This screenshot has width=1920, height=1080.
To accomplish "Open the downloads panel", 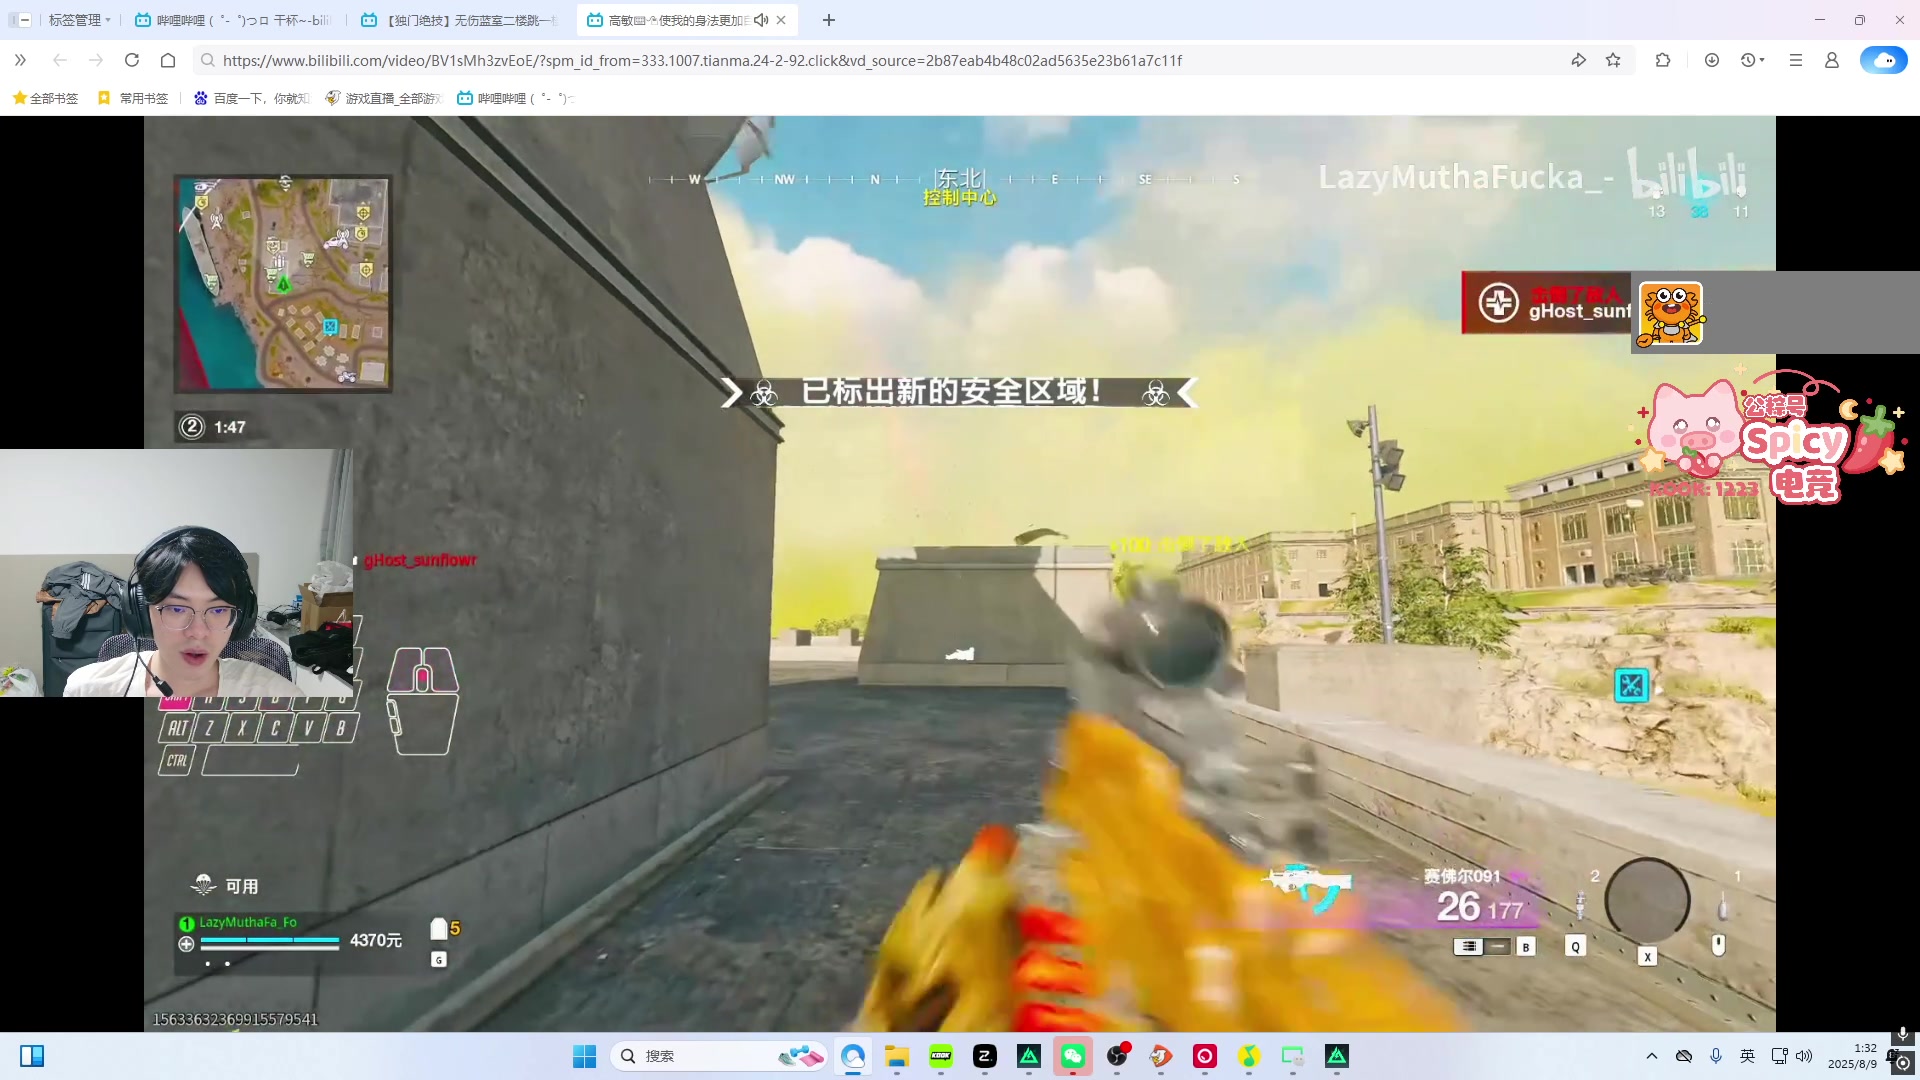I will click(x=1712, y=61).
